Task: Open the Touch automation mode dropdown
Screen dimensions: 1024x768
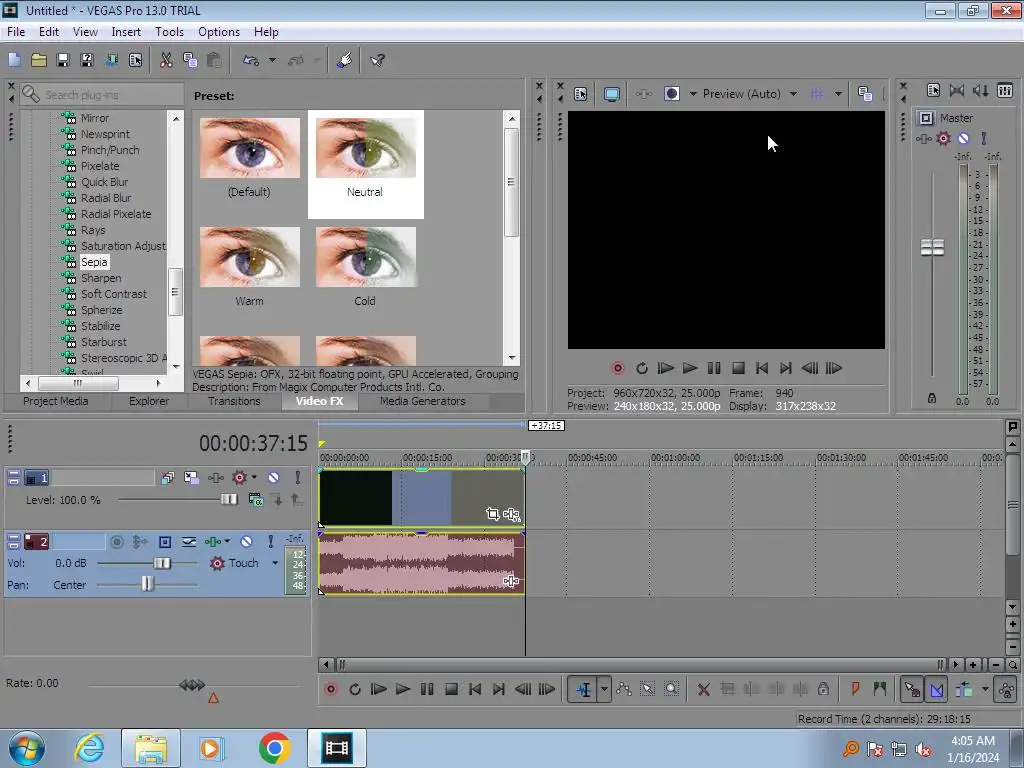Action: click(x=275, y=563)
